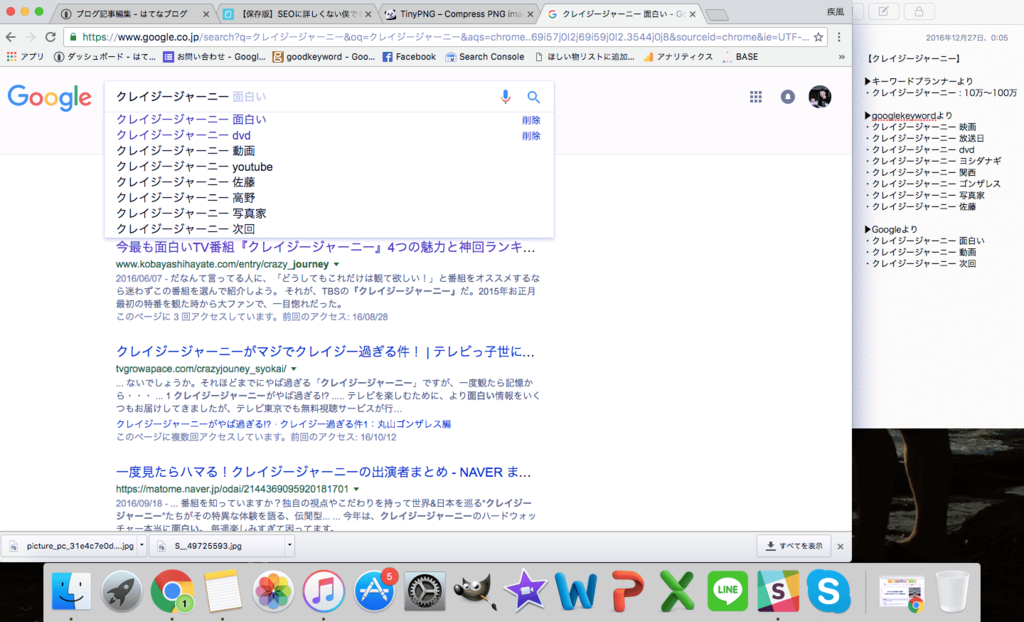Select suggestion クレイジージャーニー 次回

[x=329, y=229]
